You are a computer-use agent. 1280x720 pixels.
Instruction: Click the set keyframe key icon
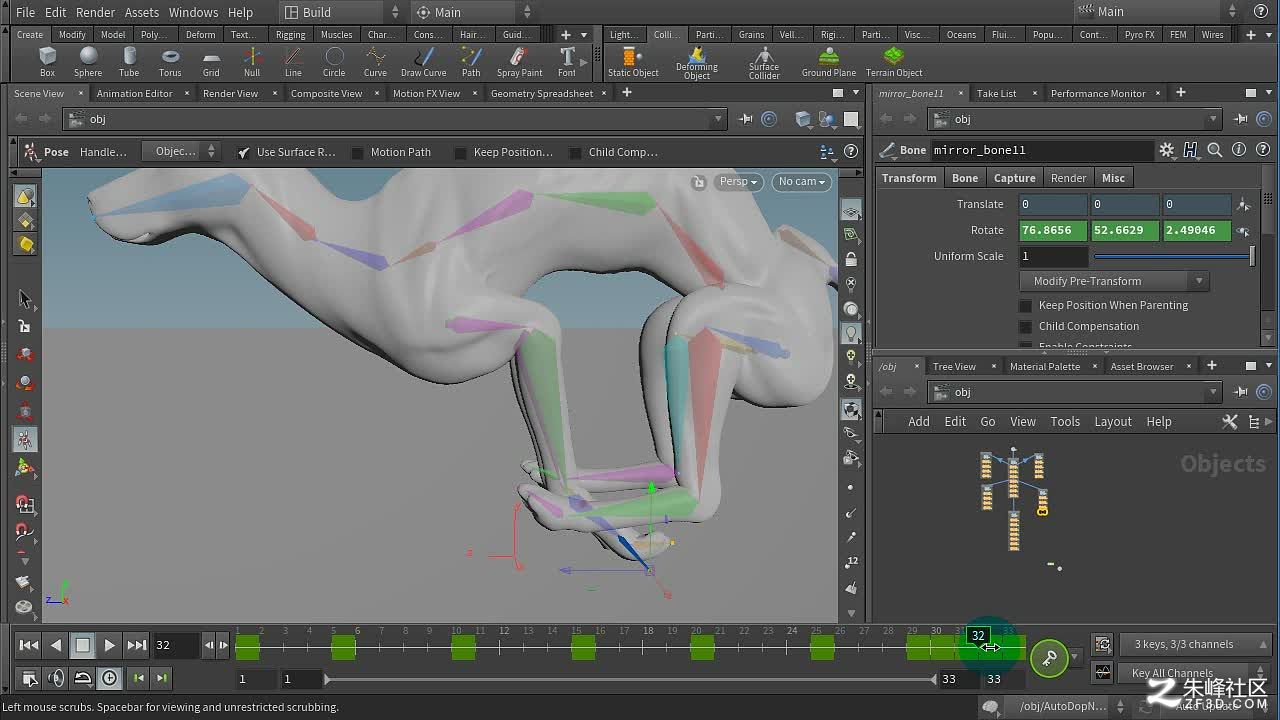click(x=1049, y=657)
